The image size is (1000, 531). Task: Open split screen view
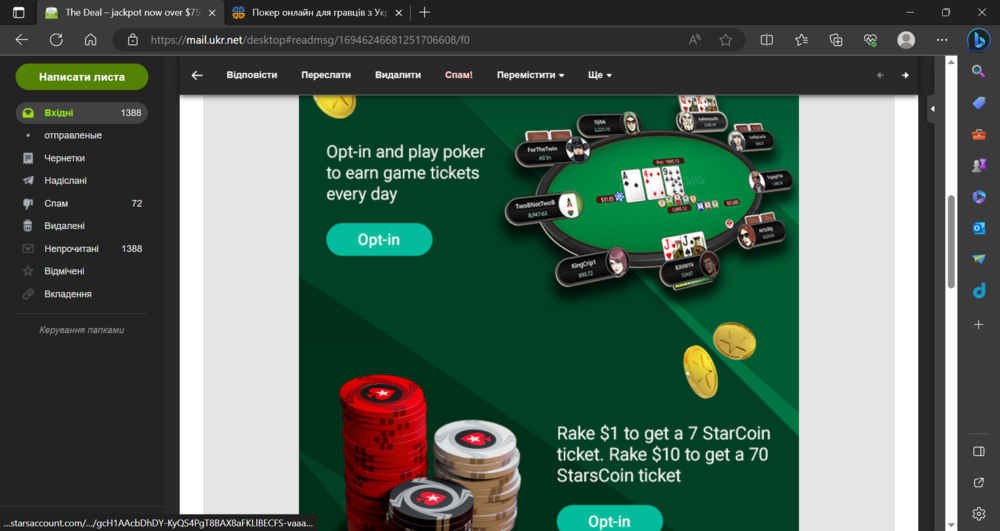point(767,40)
